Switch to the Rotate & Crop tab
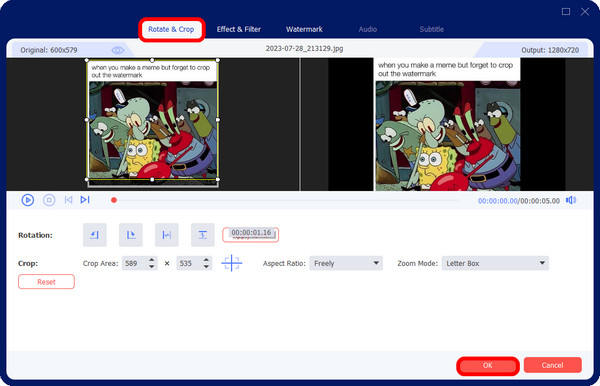Image resolution: width=600 pixels, height=386 pixels. [171, 29]
